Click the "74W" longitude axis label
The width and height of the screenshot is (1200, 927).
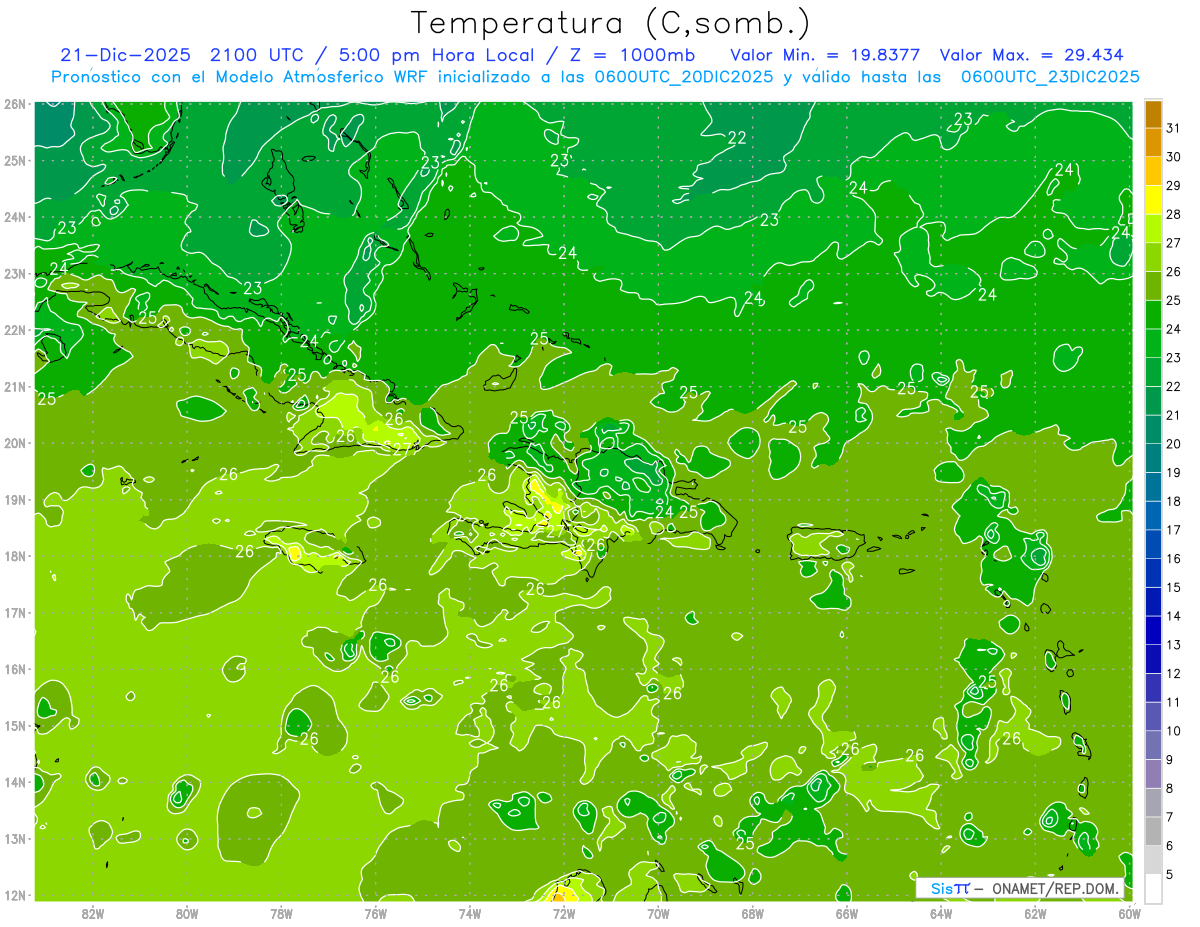tap(470, 913)
